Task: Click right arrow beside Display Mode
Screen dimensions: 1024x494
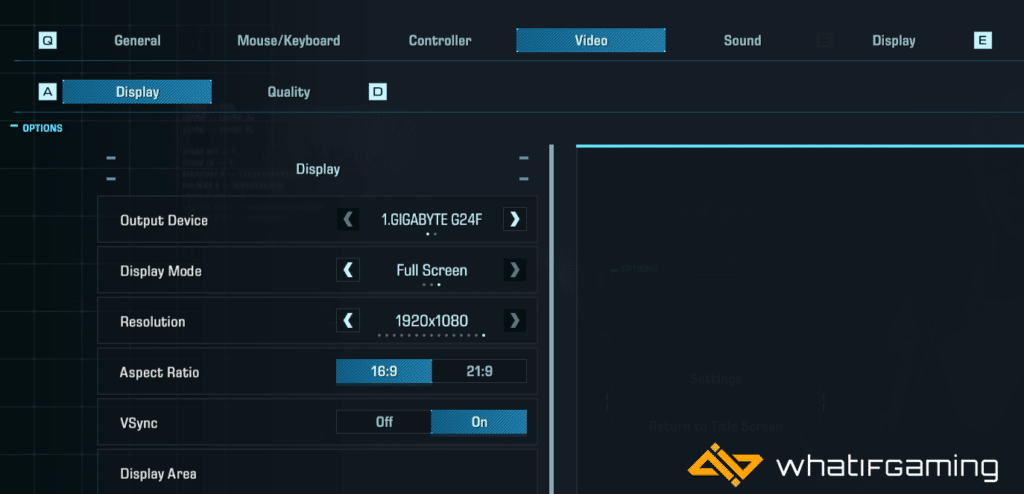Action: pos(514,270)
